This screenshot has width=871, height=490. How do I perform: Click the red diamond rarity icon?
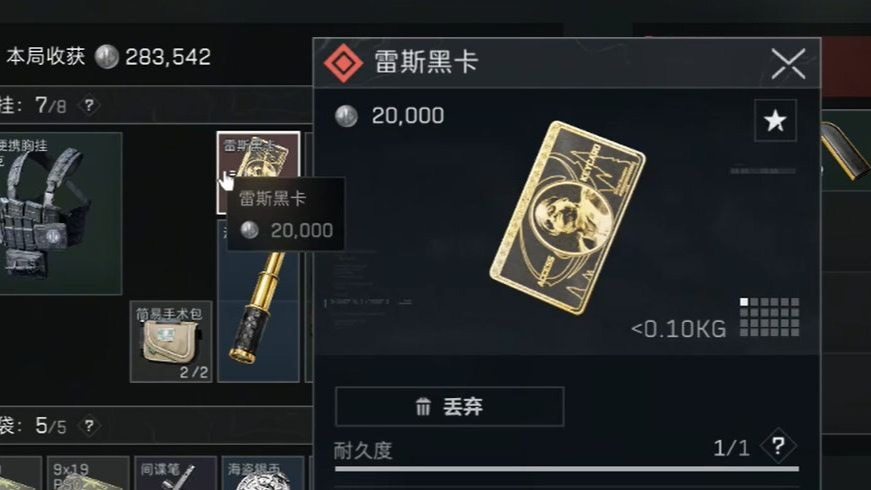343,63
